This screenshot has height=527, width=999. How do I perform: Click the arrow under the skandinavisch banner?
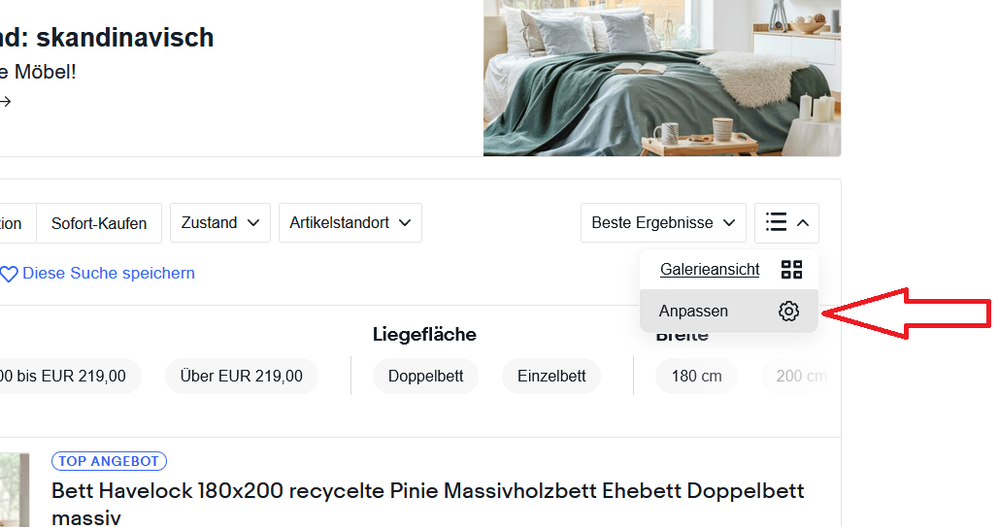[x=5, y=101]
